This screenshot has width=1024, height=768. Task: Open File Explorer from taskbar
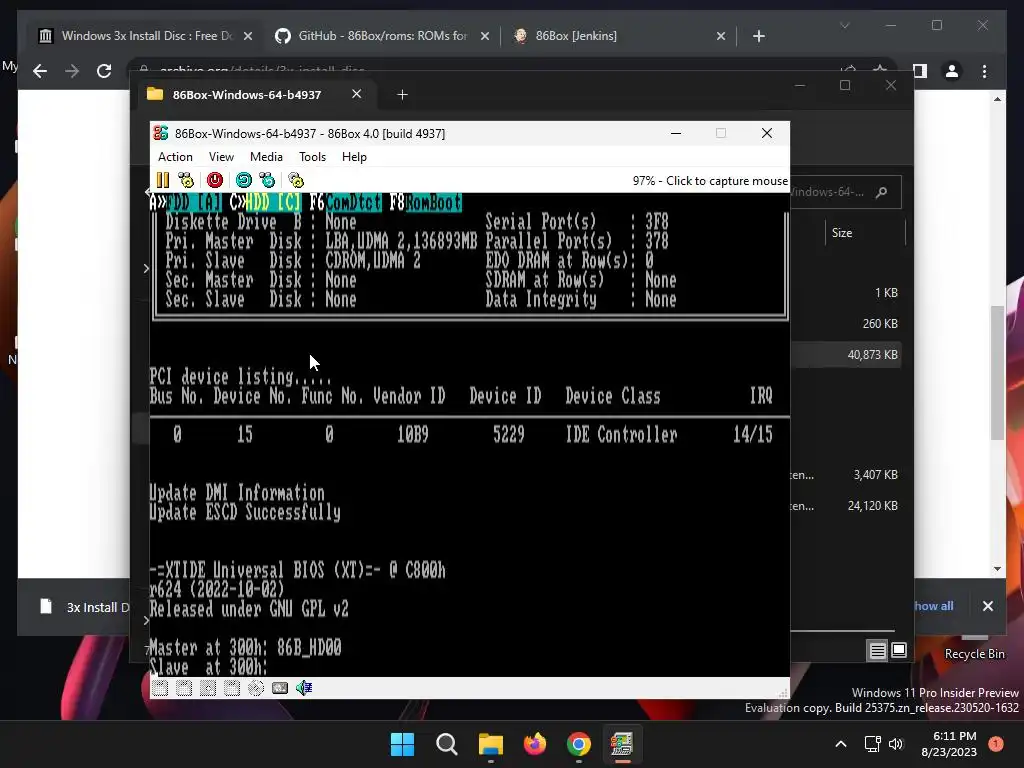[490, 744]
